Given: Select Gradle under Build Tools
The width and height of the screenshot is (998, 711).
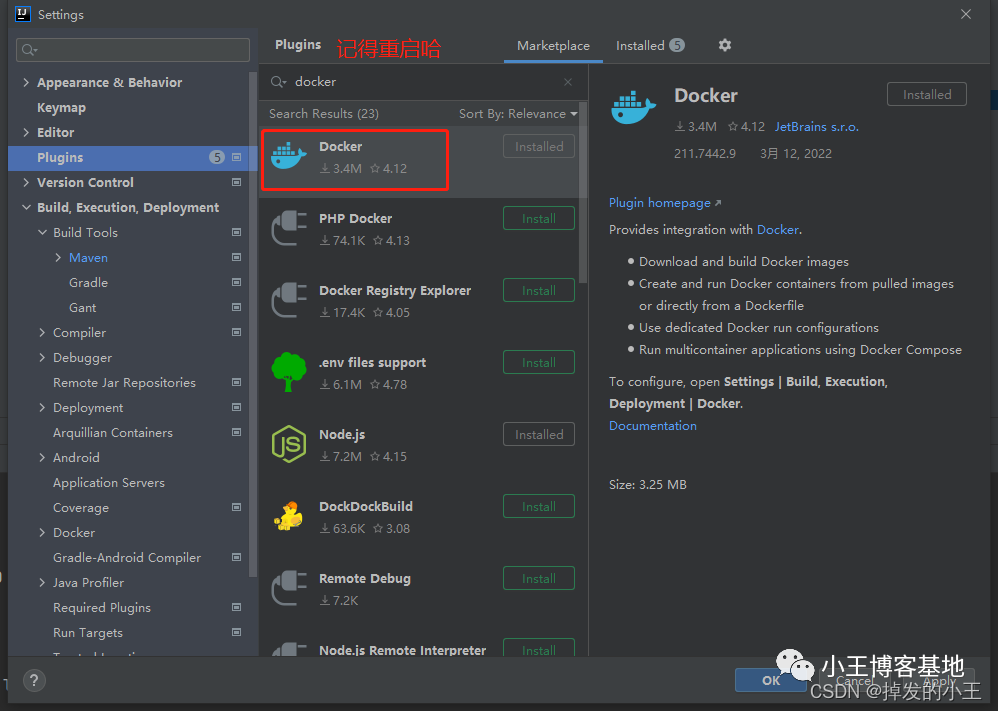Looking at the screenshot, I should pos(88,283).
